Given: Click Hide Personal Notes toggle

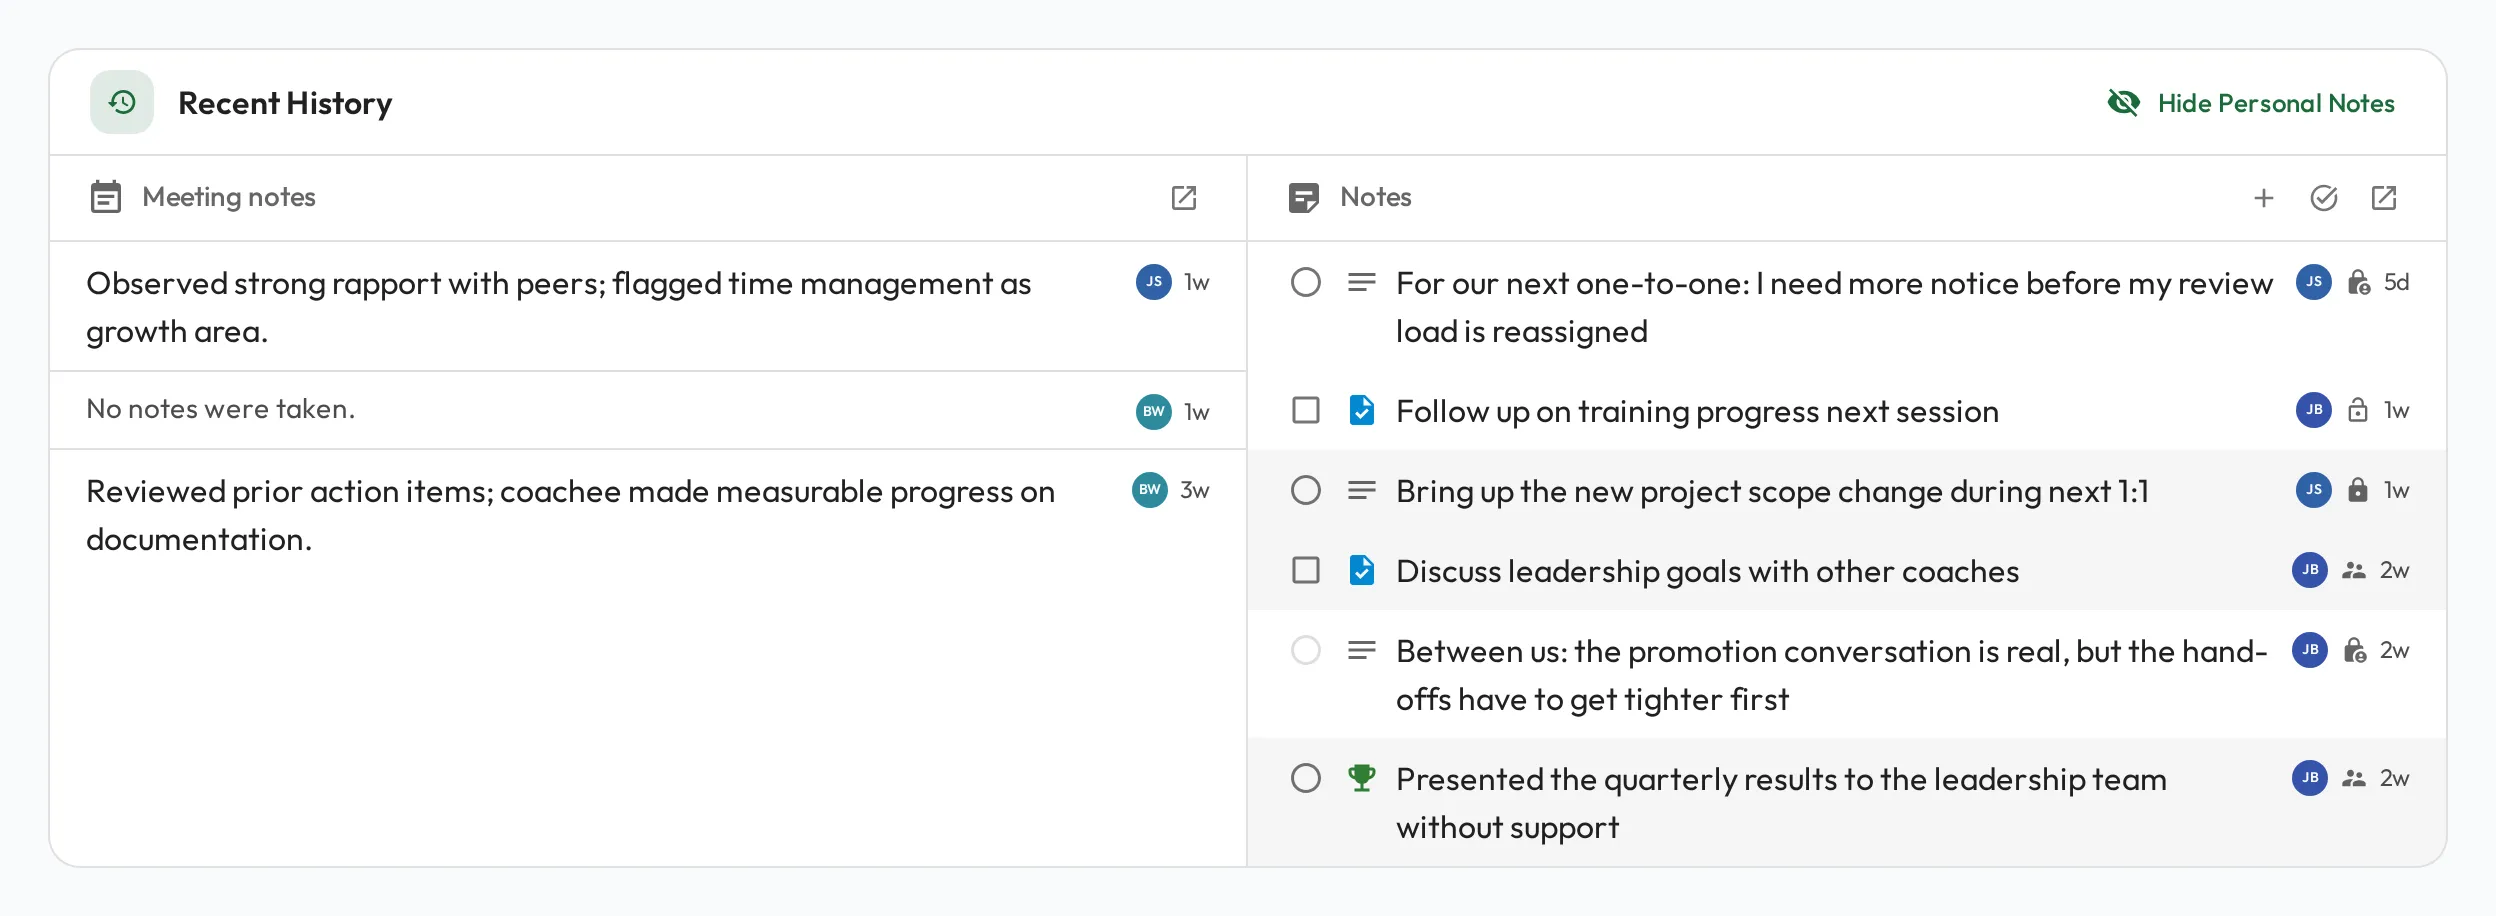Looking at the screenshot, I should 2250,103.
